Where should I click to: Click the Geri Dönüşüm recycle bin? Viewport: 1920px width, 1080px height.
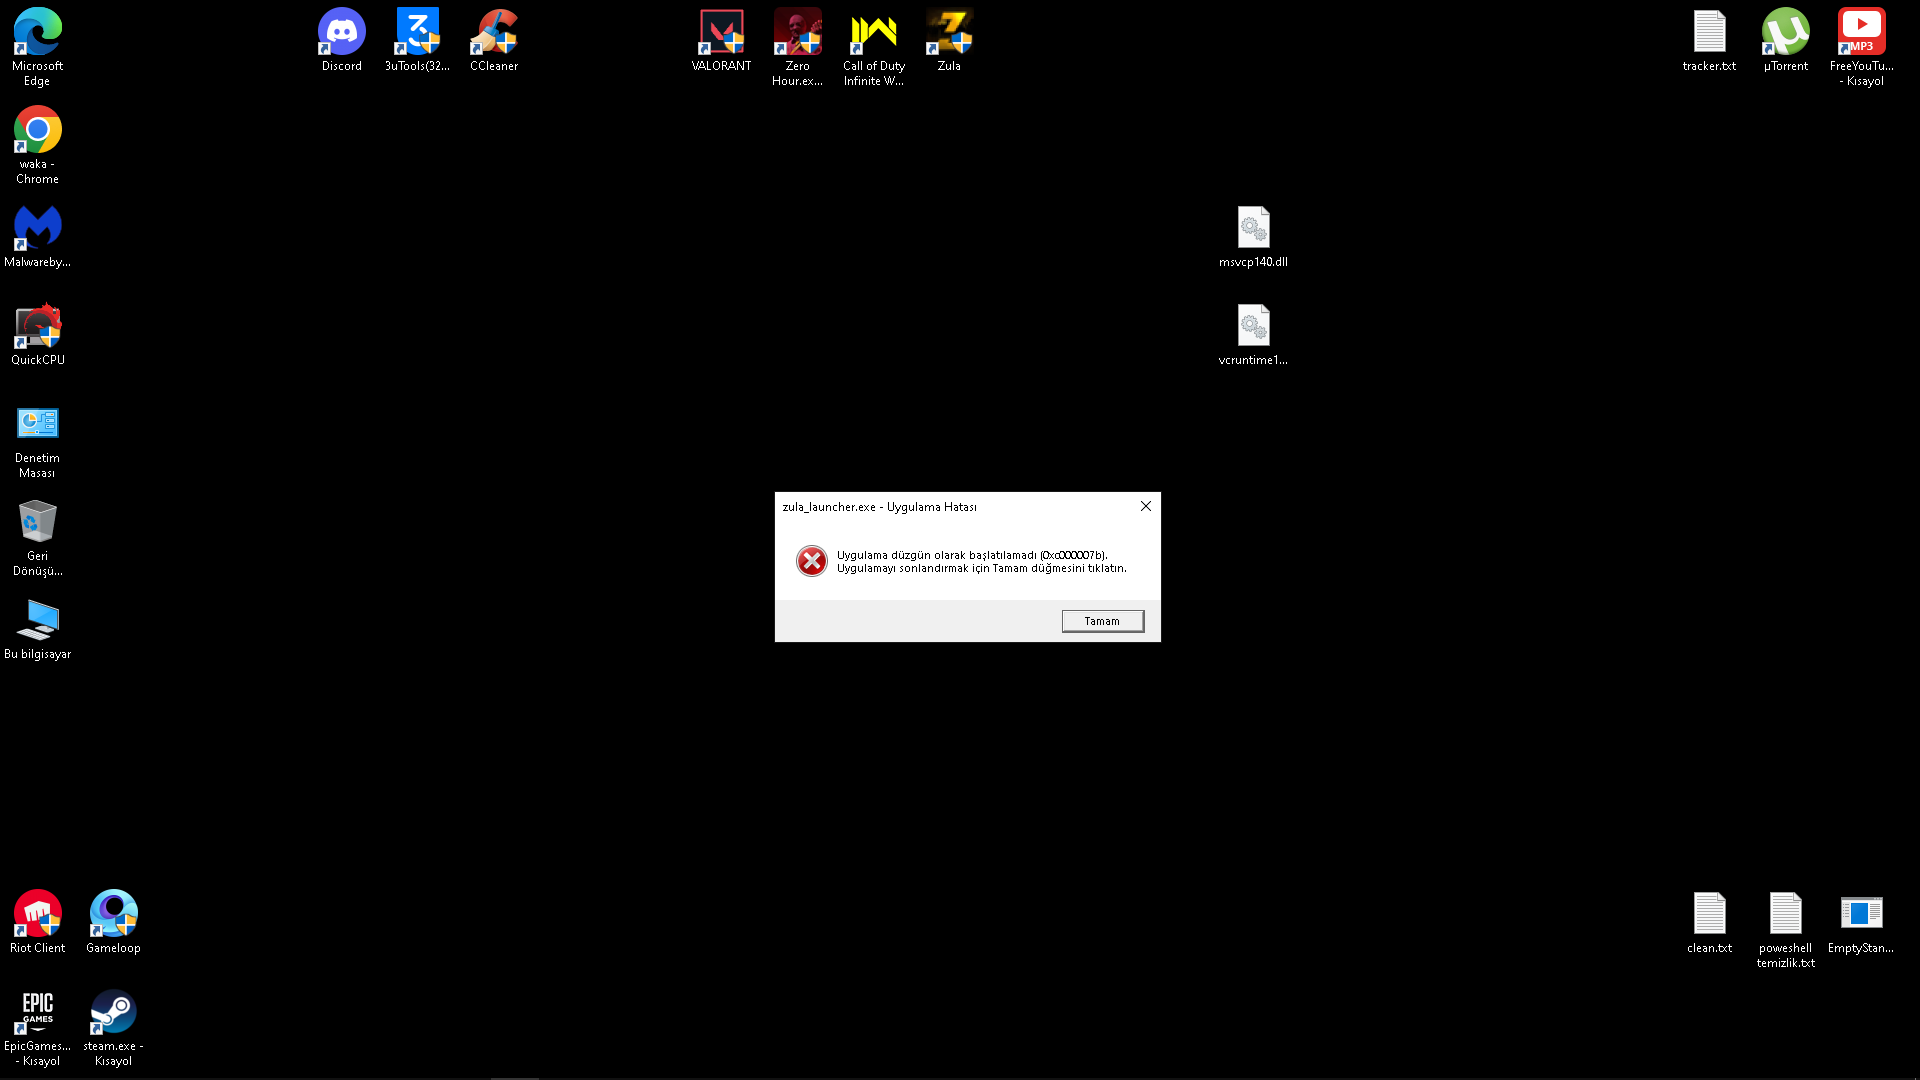(37, 523)
